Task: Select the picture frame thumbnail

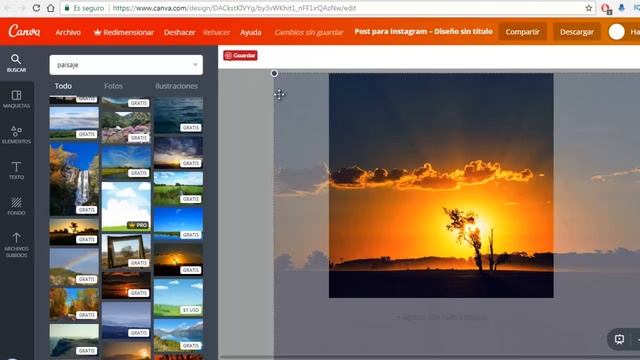Action: [x=126, y=251]
